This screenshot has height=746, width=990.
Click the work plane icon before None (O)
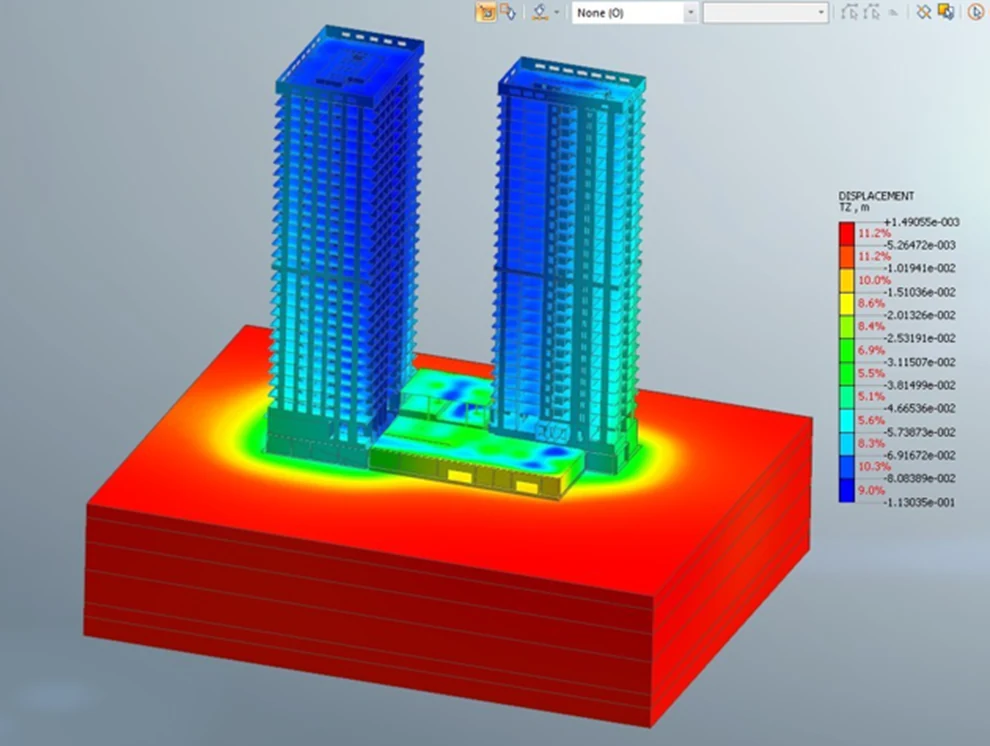pos(540,12)
